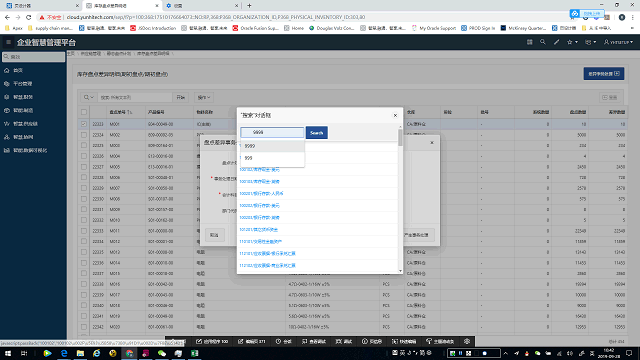Check the M003 row checkbox
The width and height of the screenshot is (640, 360).
(x=84, y=145)
